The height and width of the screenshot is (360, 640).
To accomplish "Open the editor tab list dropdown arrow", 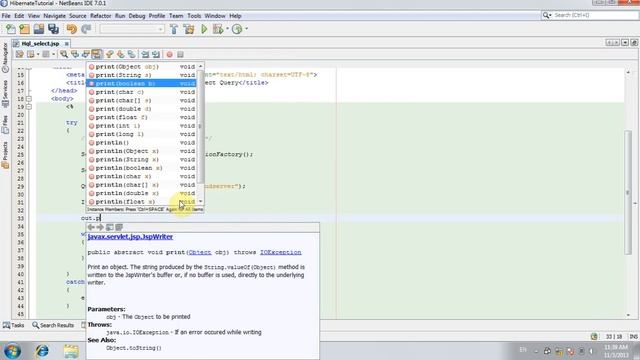I will pos(625,42).
